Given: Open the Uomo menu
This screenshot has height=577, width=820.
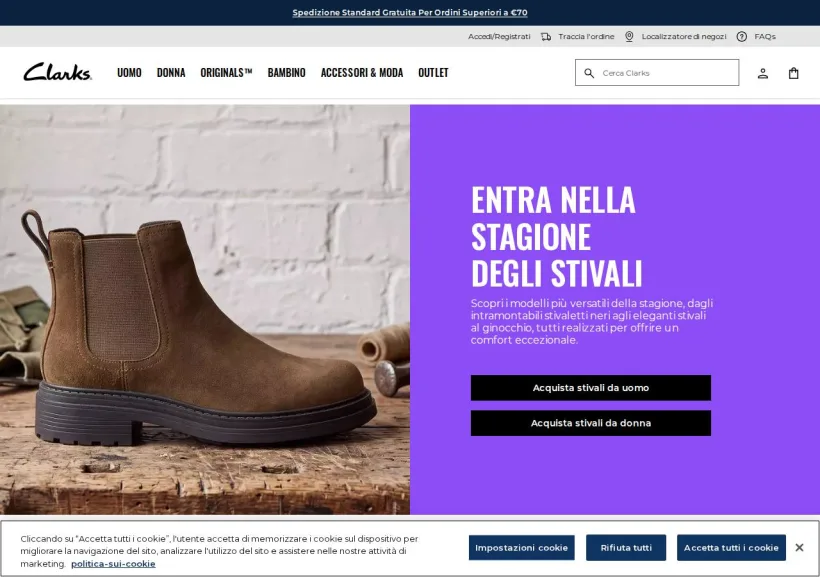Looking at the screenshot, I should point(129,73).
